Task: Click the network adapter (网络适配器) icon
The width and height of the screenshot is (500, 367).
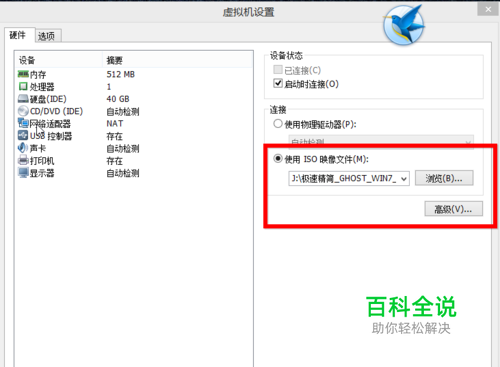Action: click(x=23, y=123)
